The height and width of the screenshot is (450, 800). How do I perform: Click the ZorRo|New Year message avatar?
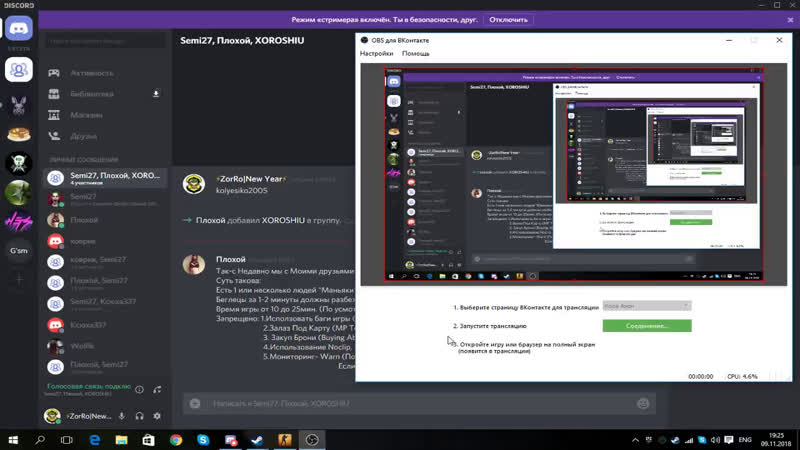[194, 184]
